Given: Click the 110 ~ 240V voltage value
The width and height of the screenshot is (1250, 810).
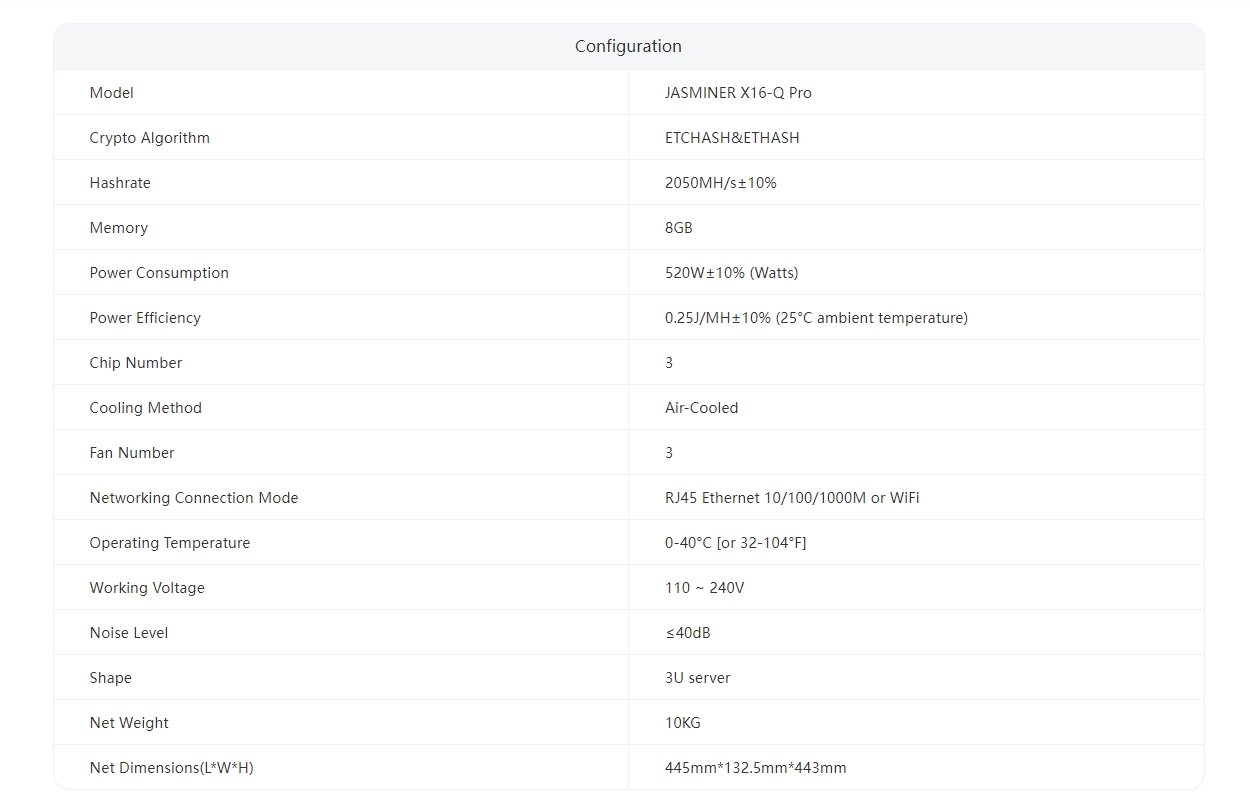Looking at the screenshot, I should [704, 588].
